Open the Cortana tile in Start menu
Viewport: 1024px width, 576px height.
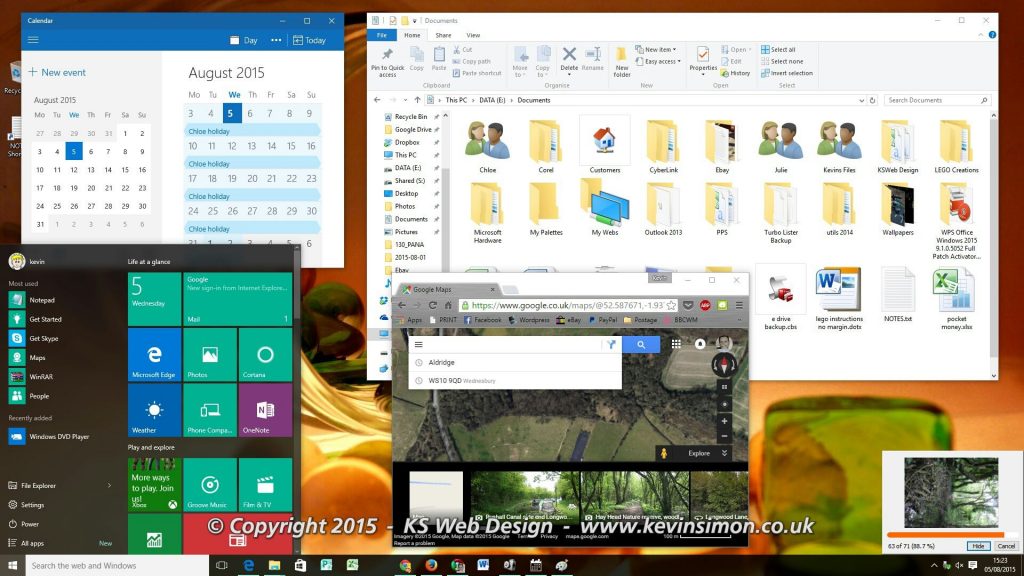click(265, 355)
